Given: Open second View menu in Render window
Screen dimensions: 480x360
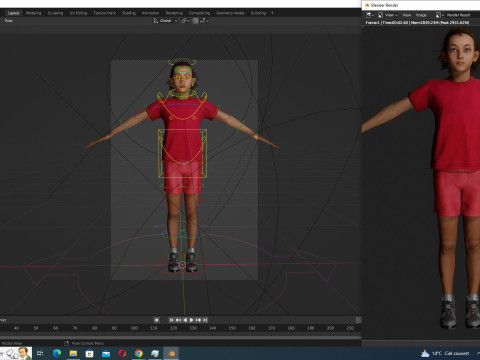Looking at the screenshot, I should click(x=407, y=15).
